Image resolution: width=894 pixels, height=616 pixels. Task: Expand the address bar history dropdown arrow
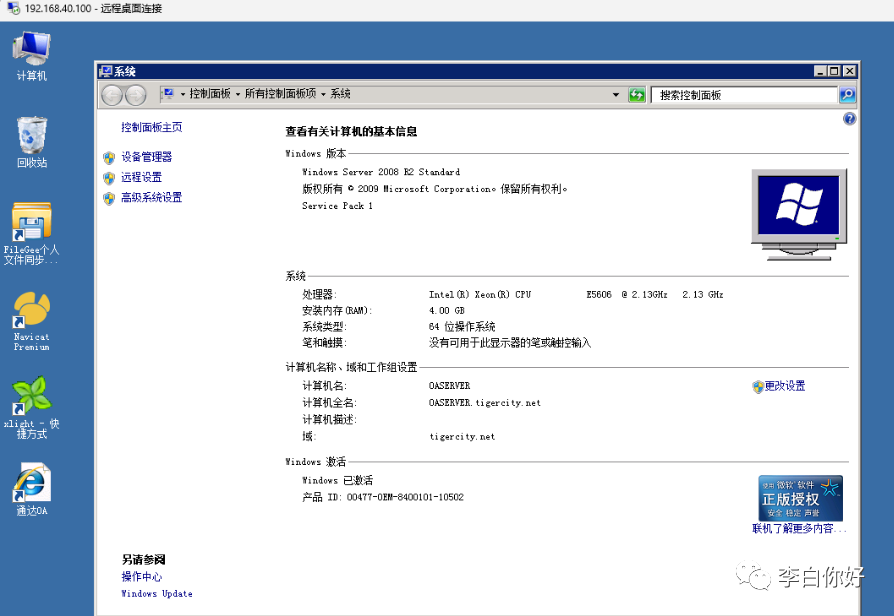click(616, 95)
